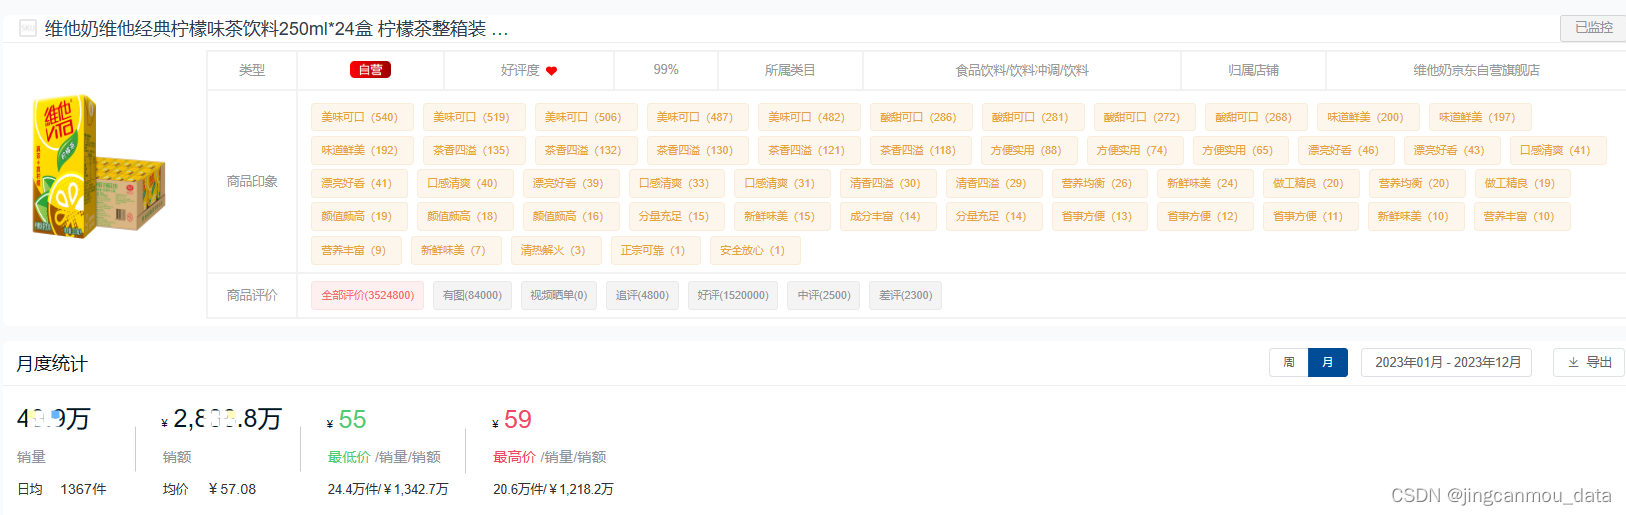Click impression tag 味道鲜美 (197)

click(1480, 117)
